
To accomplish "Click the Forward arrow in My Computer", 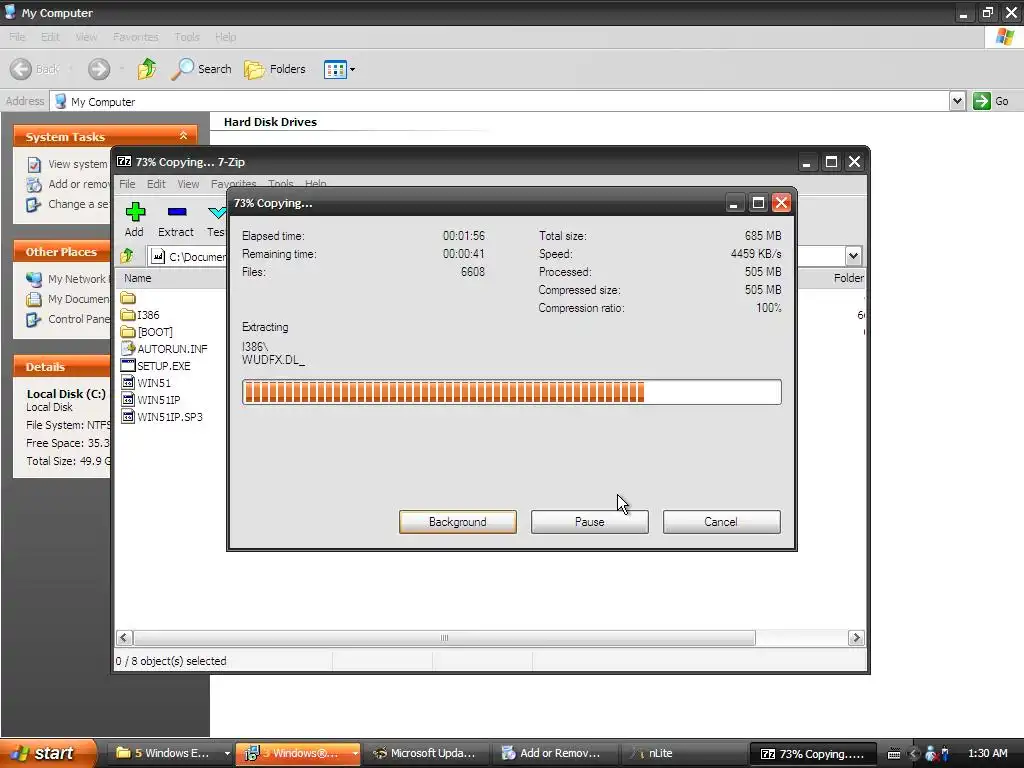I will [99, 69].
